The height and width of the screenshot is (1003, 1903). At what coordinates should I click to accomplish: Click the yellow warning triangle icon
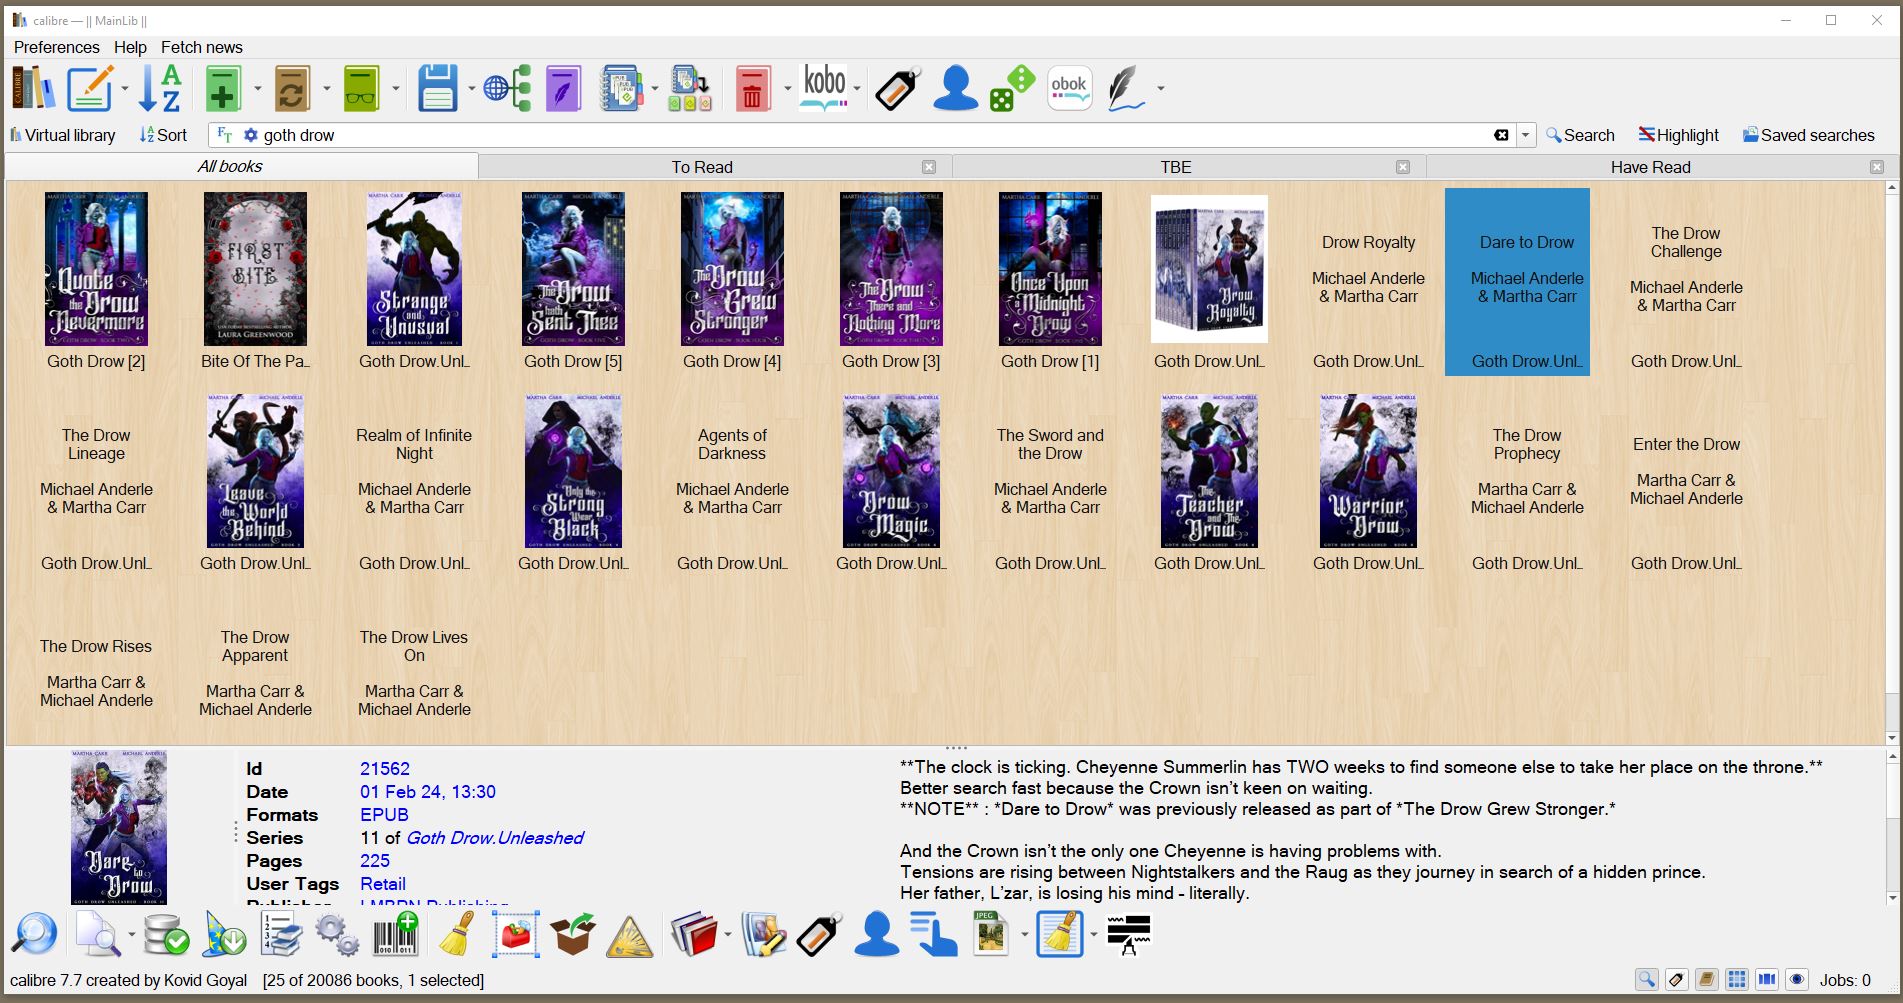630,936
